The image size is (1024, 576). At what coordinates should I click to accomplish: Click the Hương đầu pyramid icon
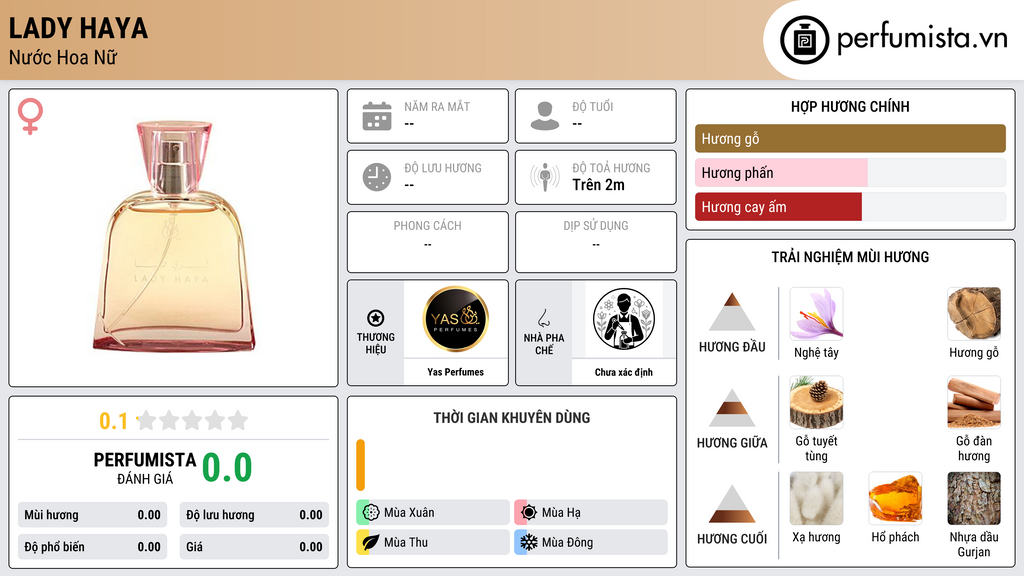coord(732,312)
